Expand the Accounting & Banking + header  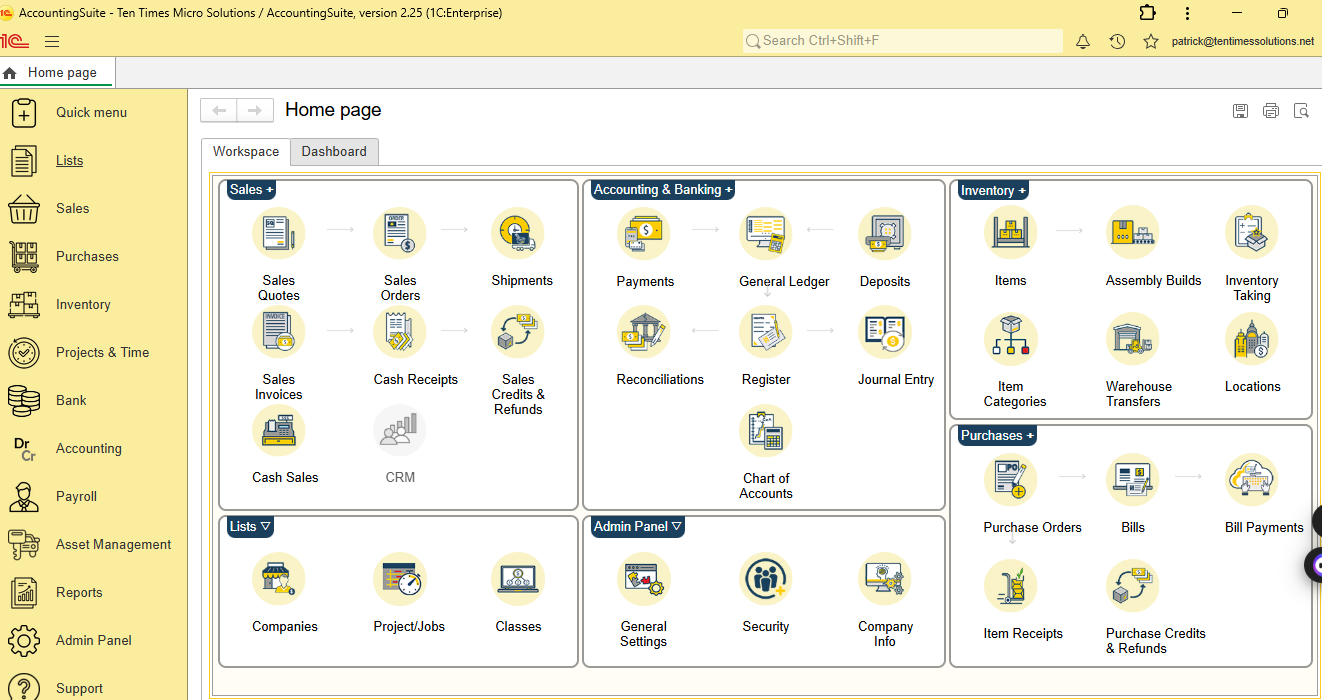tap(663, 189)
